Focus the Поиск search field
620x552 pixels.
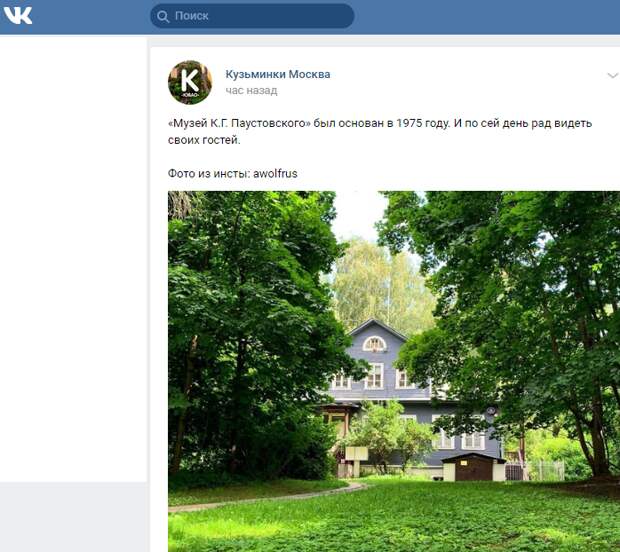(252, 16)
